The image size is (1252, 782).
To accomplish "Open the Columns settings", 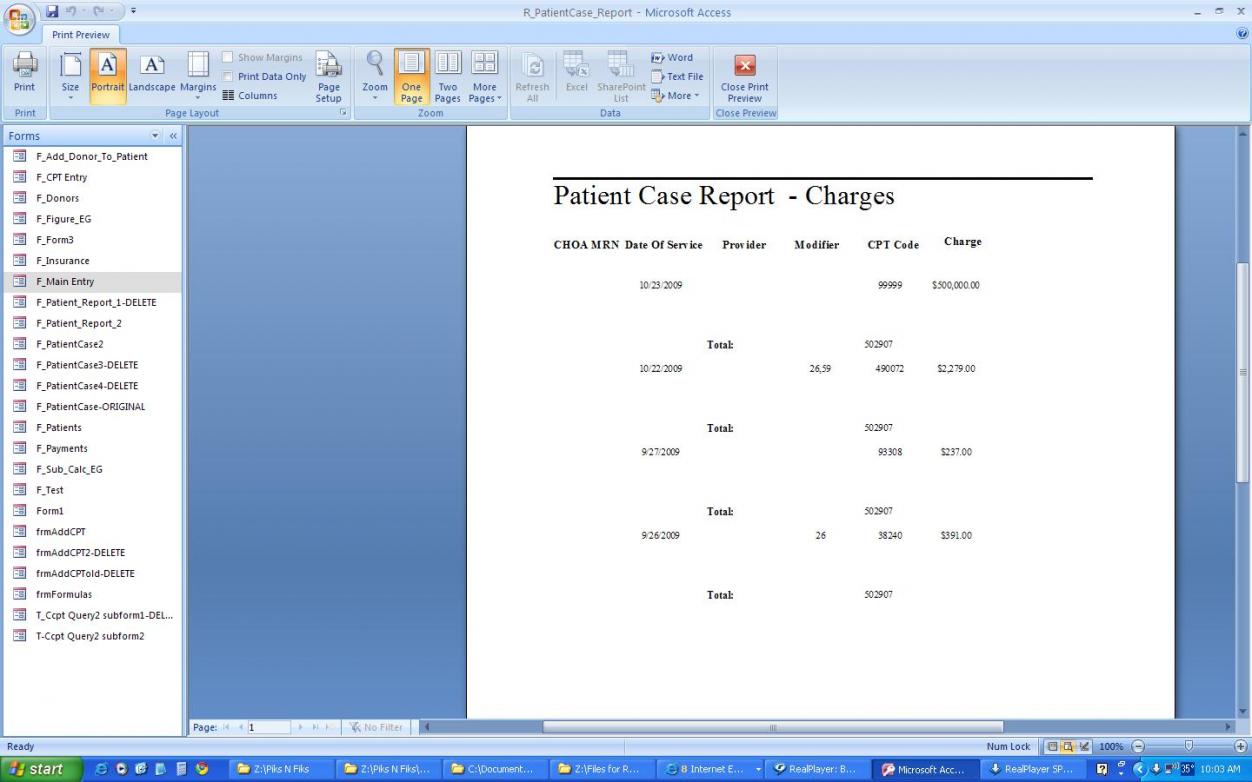I will (x=250, y=96).
